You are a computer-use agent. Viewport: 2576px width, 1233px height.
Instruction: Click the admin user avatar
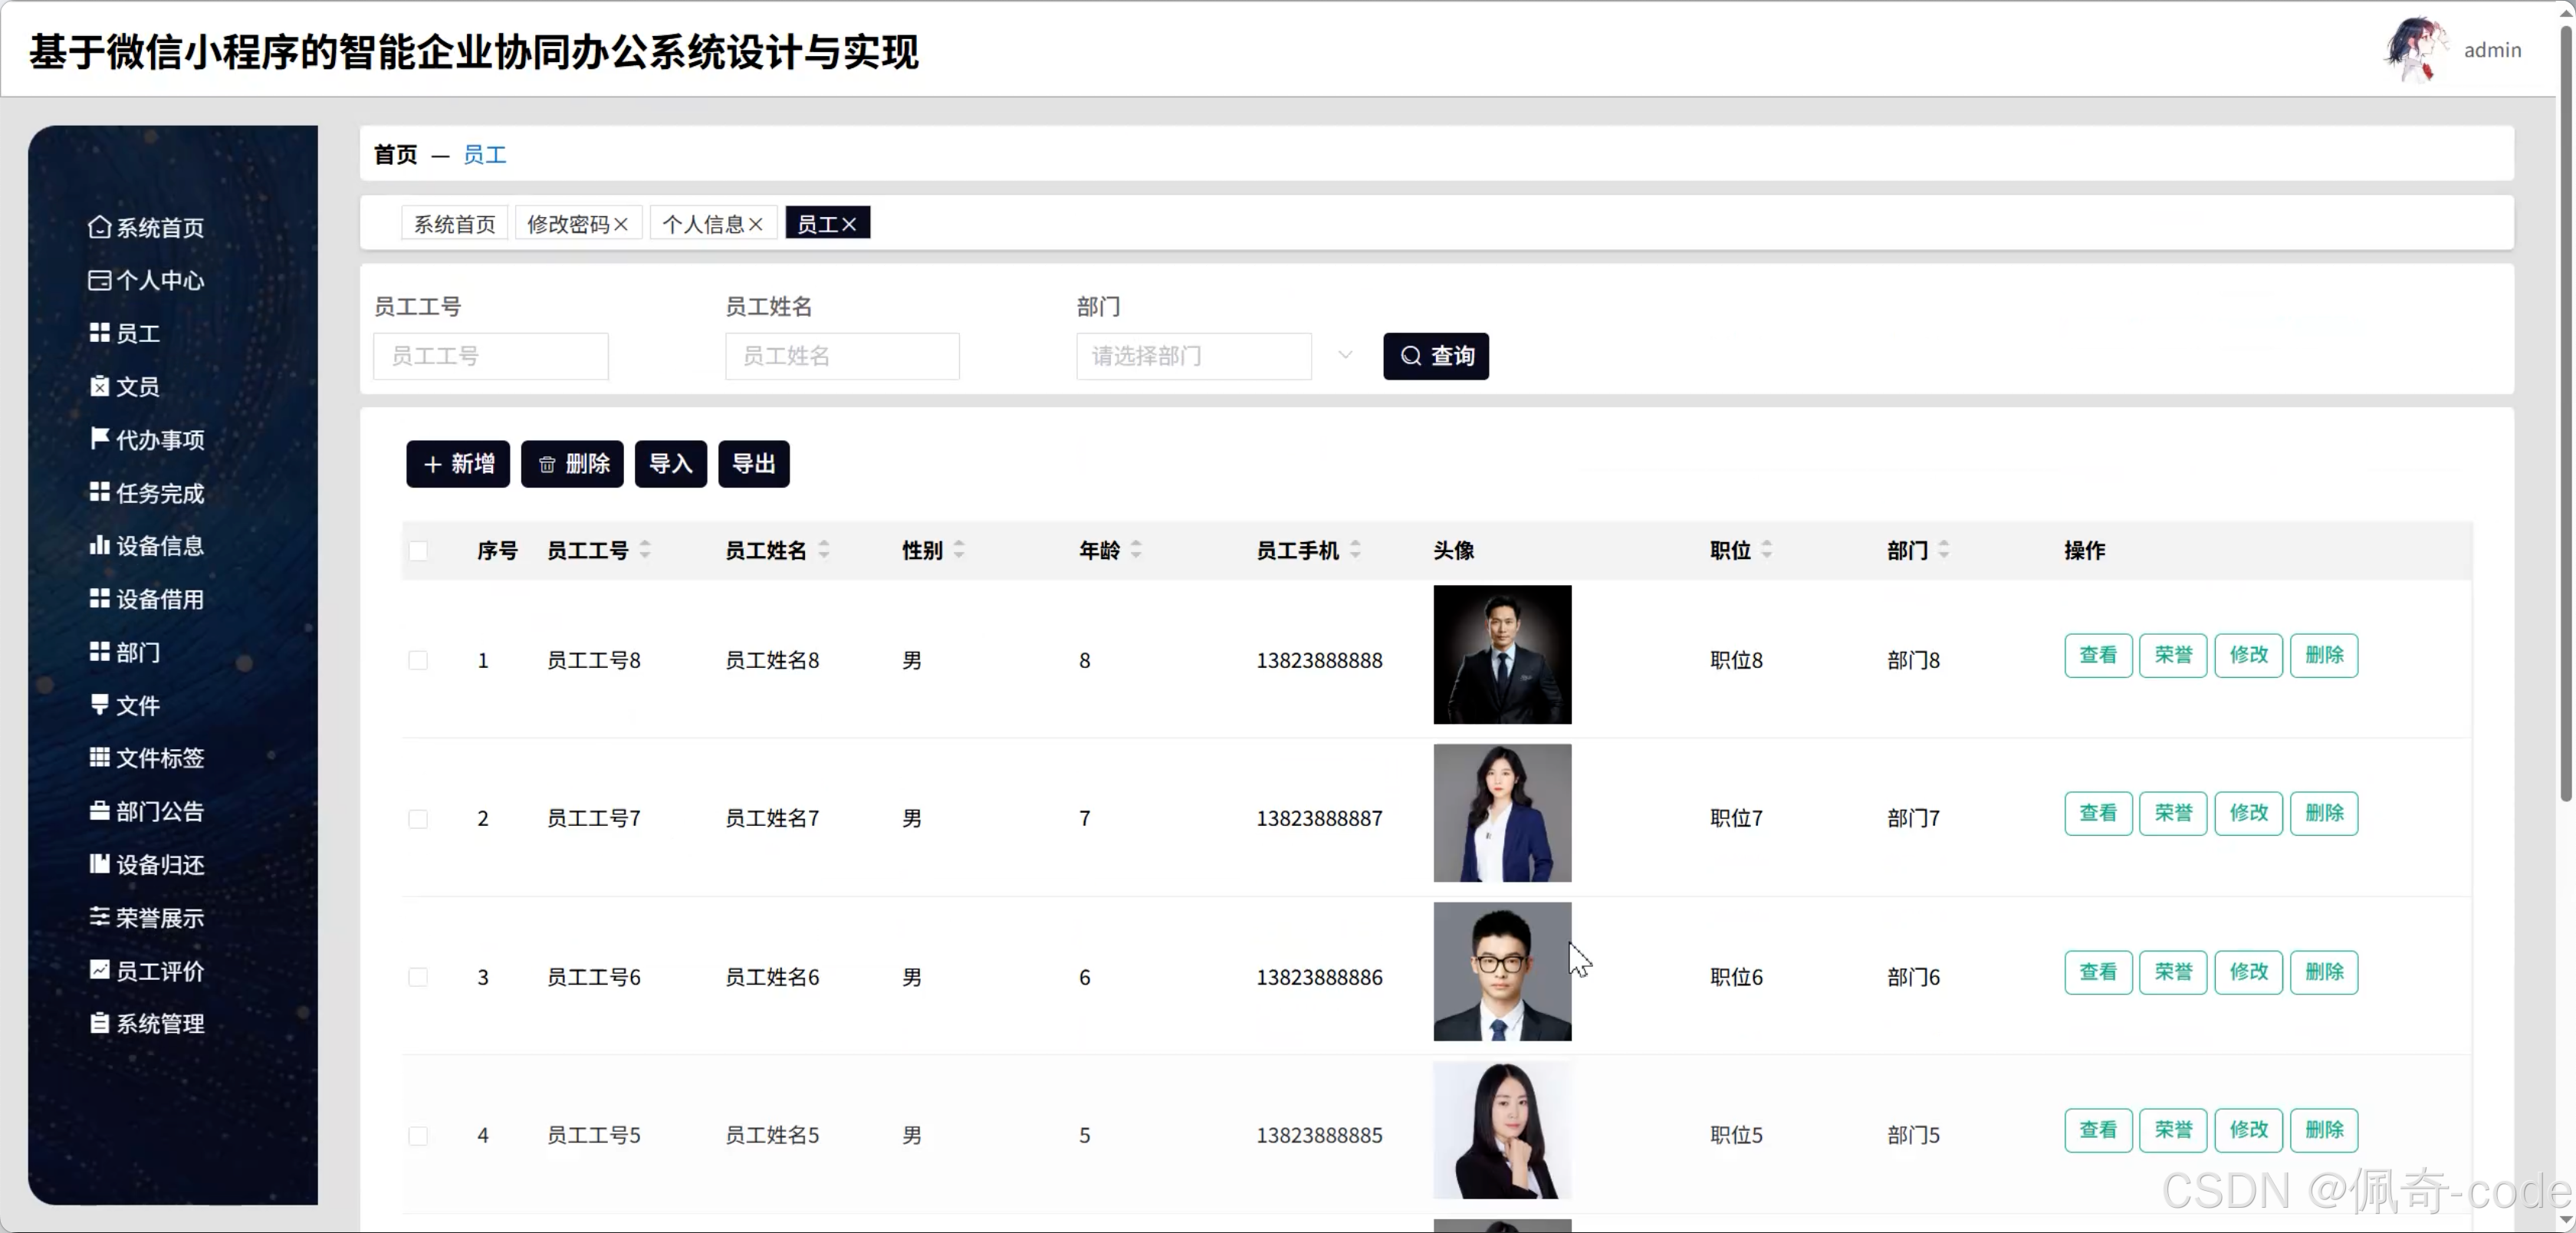(x=2416, y=49)
